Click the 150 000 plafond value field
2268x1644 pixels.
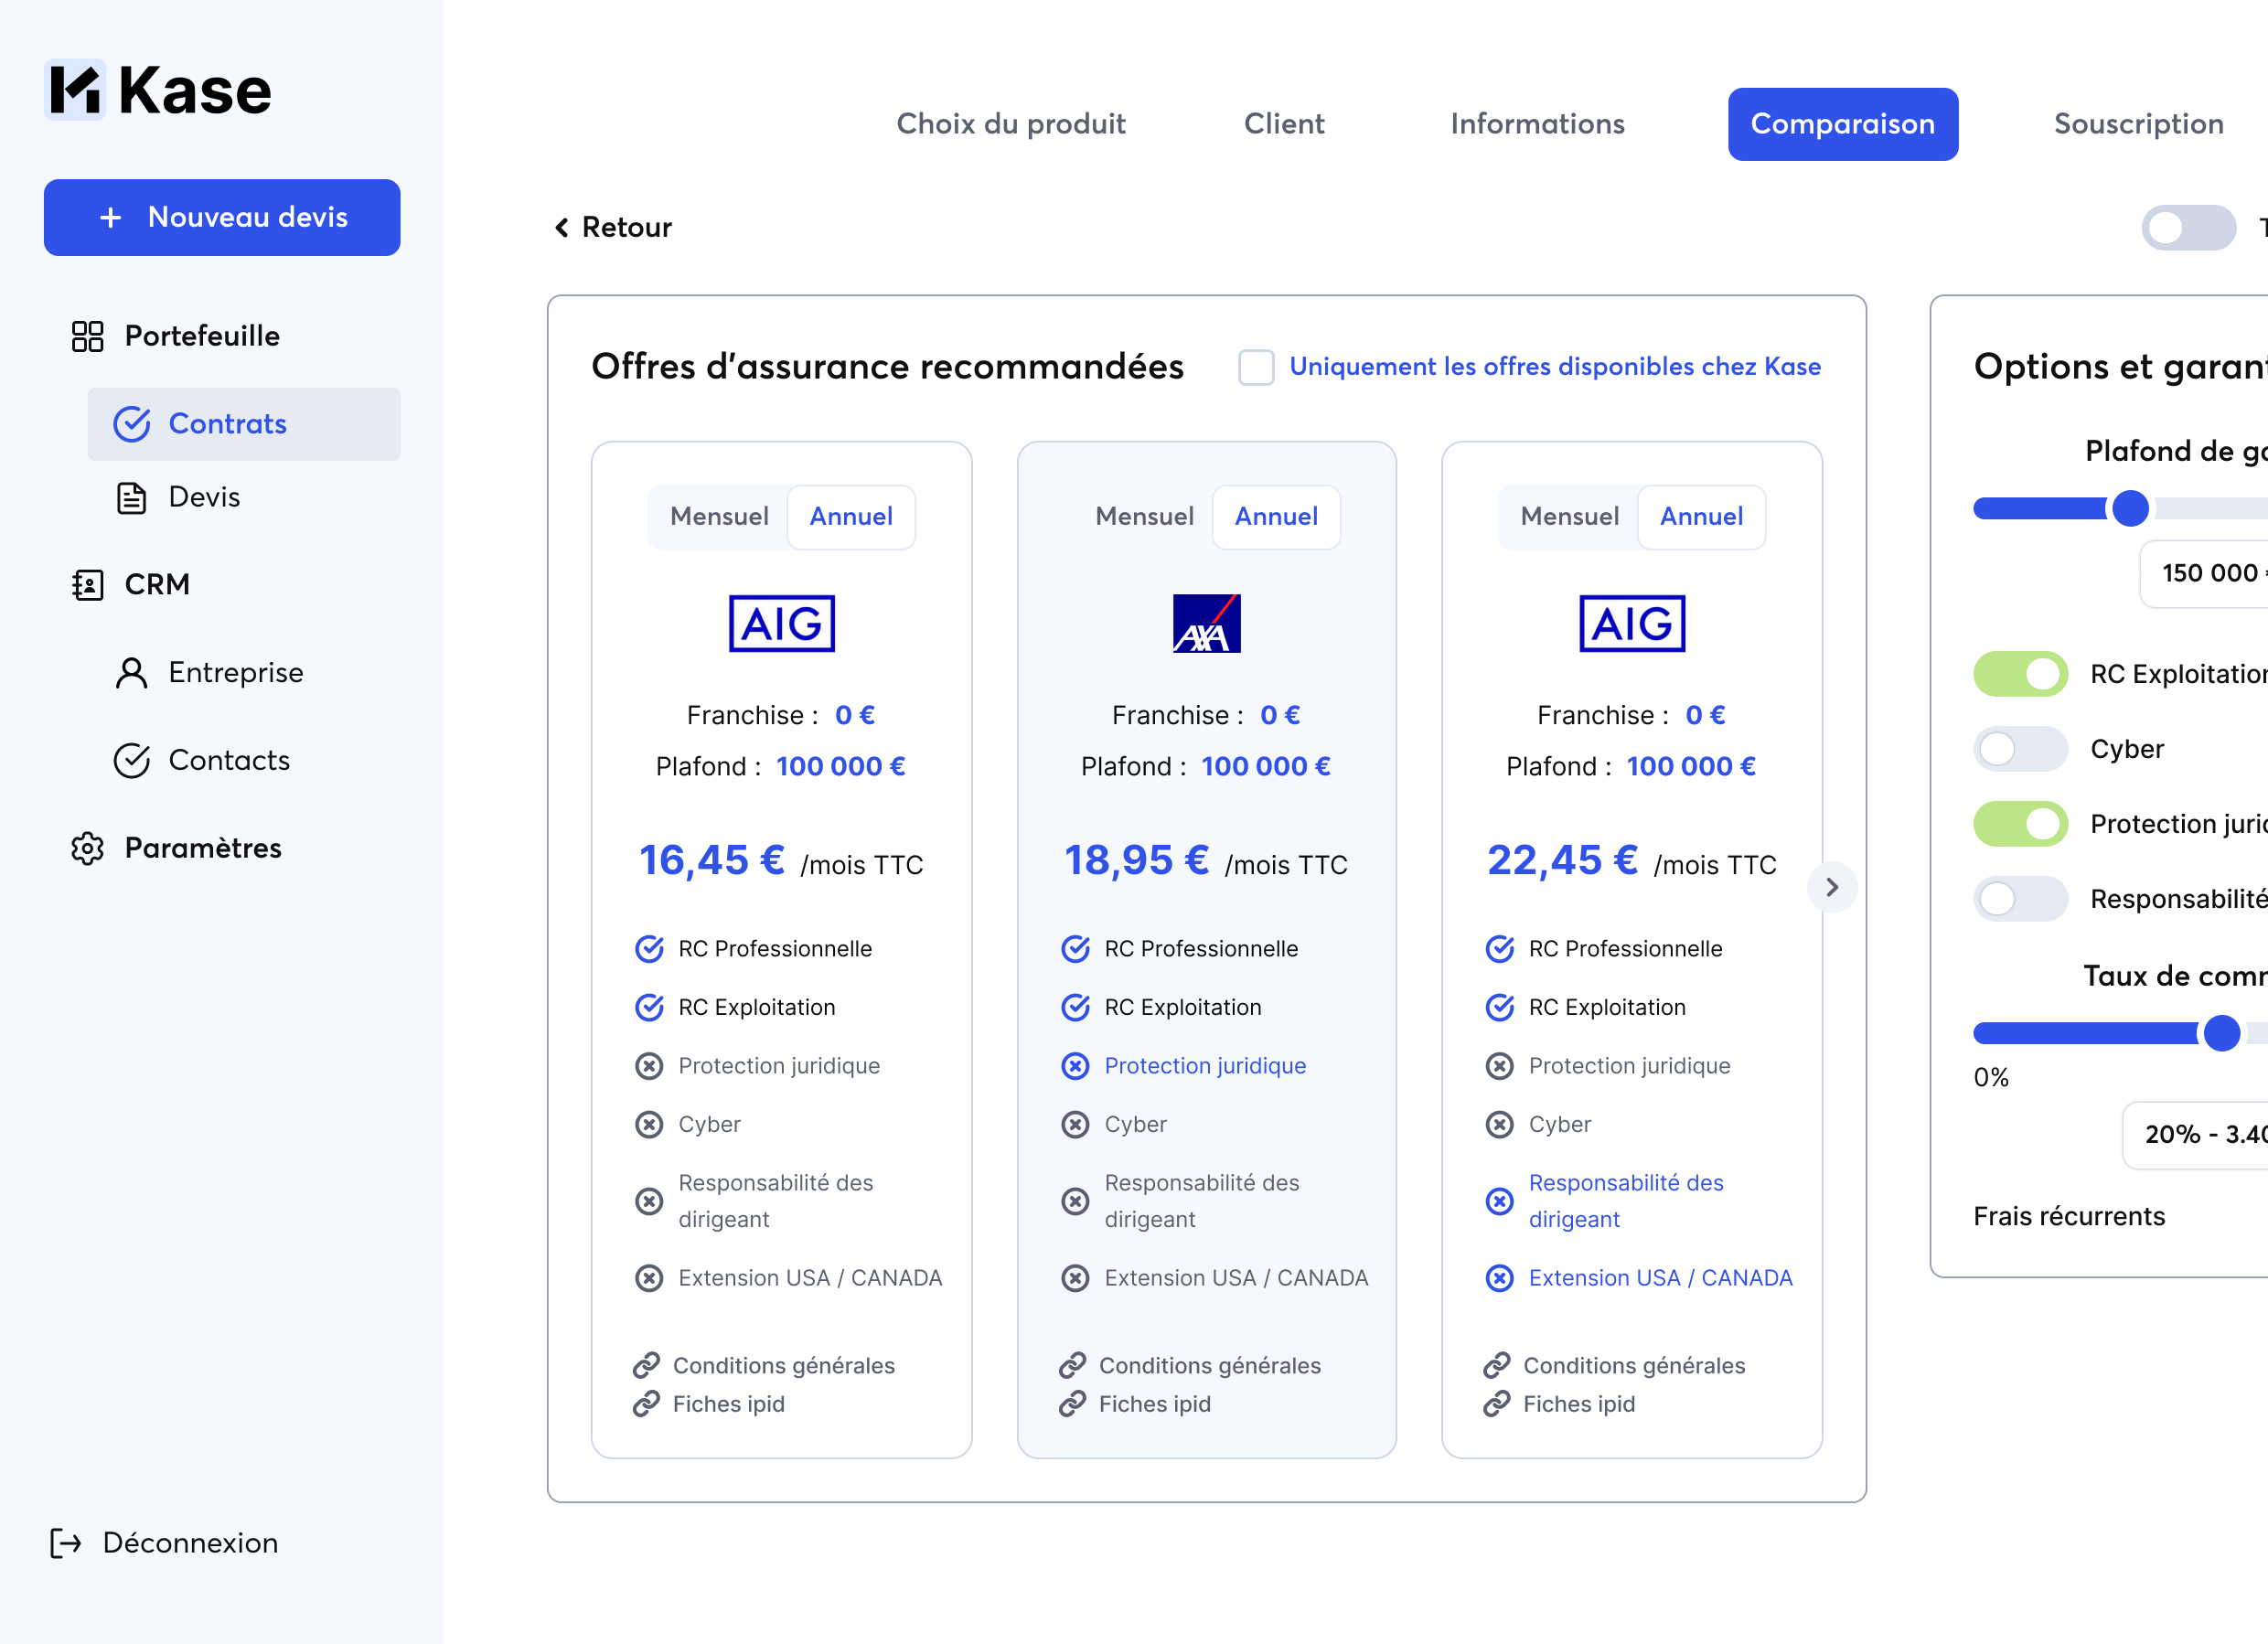pos(2203,574)
